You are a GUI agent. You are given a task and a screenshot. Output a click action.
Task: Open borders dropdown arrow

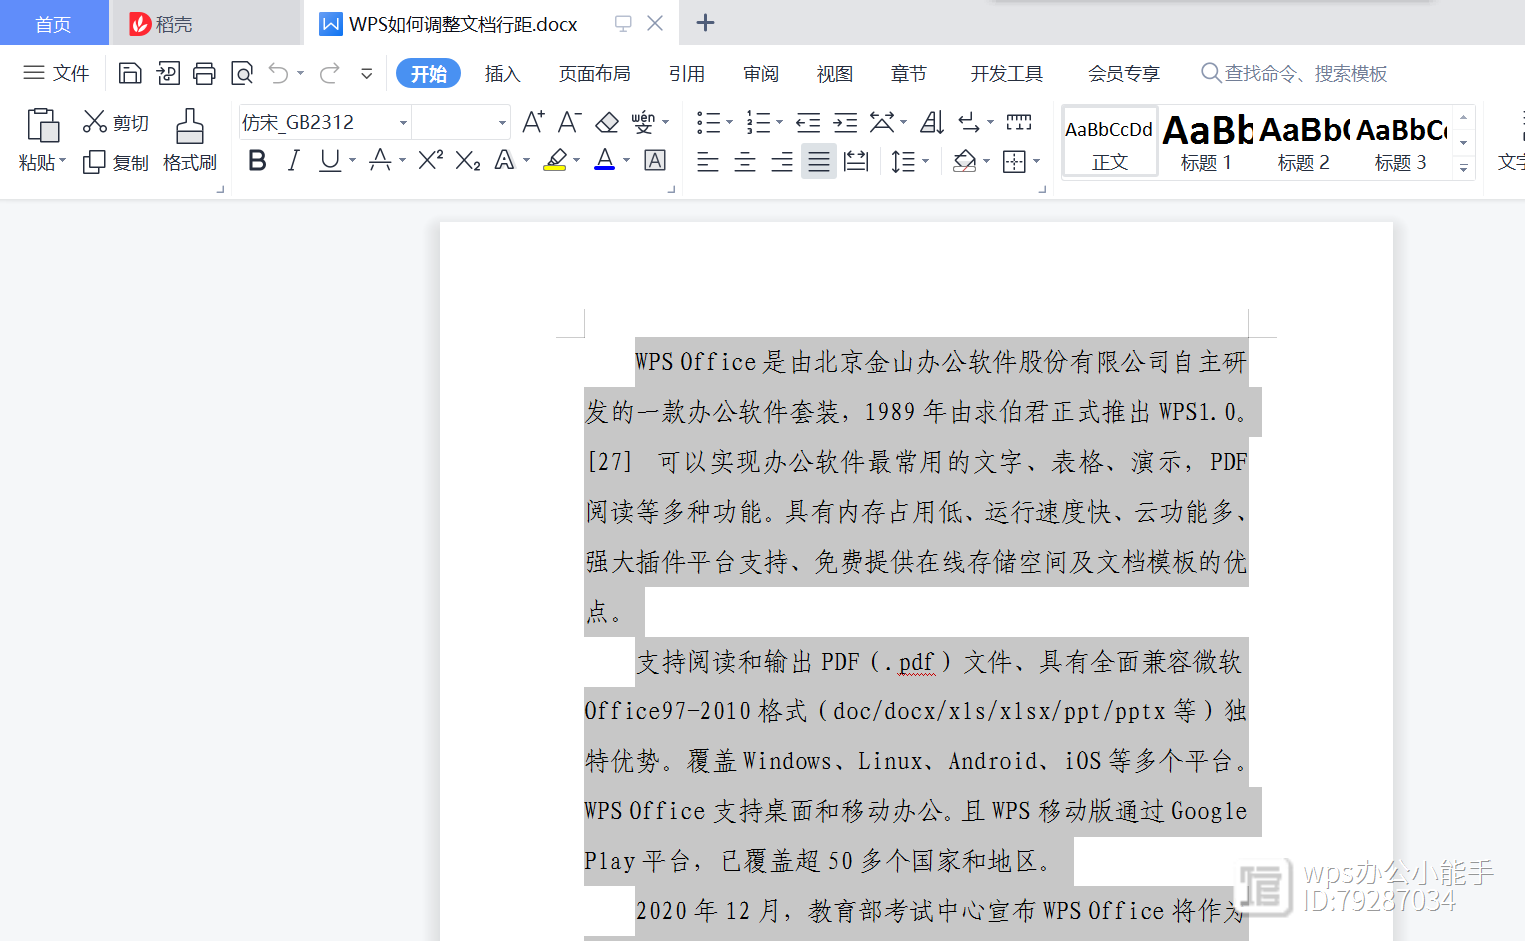(1036, 160)
